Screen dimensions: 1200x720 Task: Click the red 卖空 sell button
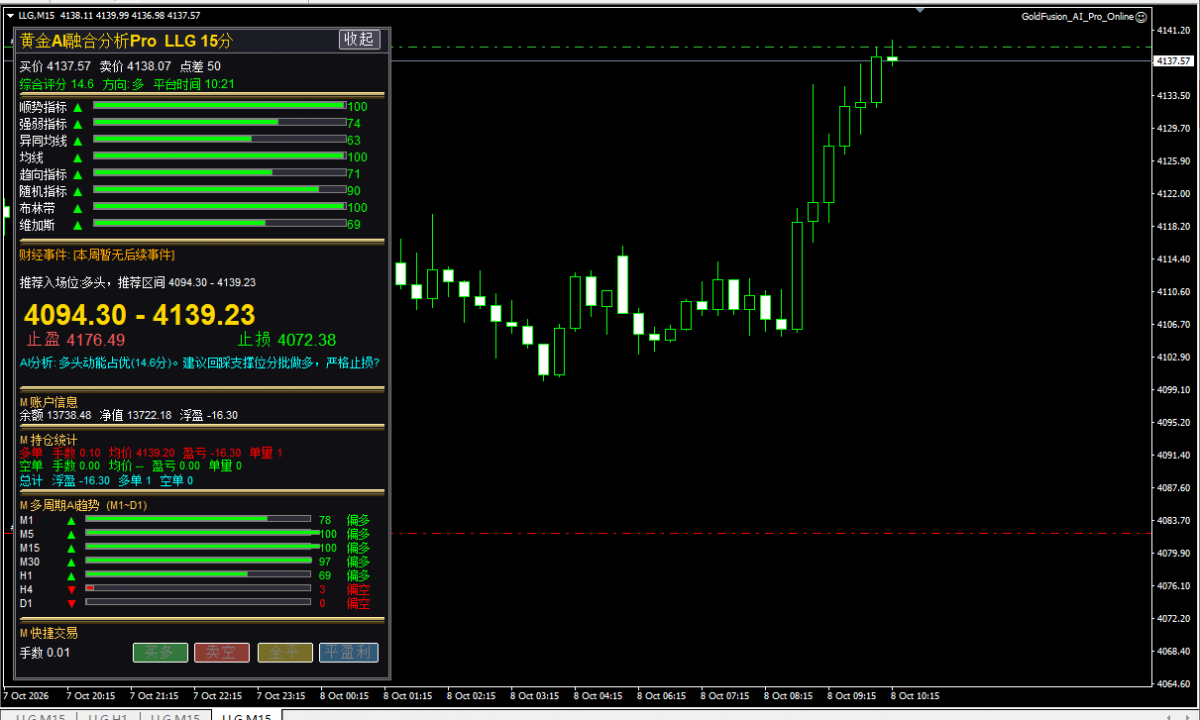click(x=221, y=652)
